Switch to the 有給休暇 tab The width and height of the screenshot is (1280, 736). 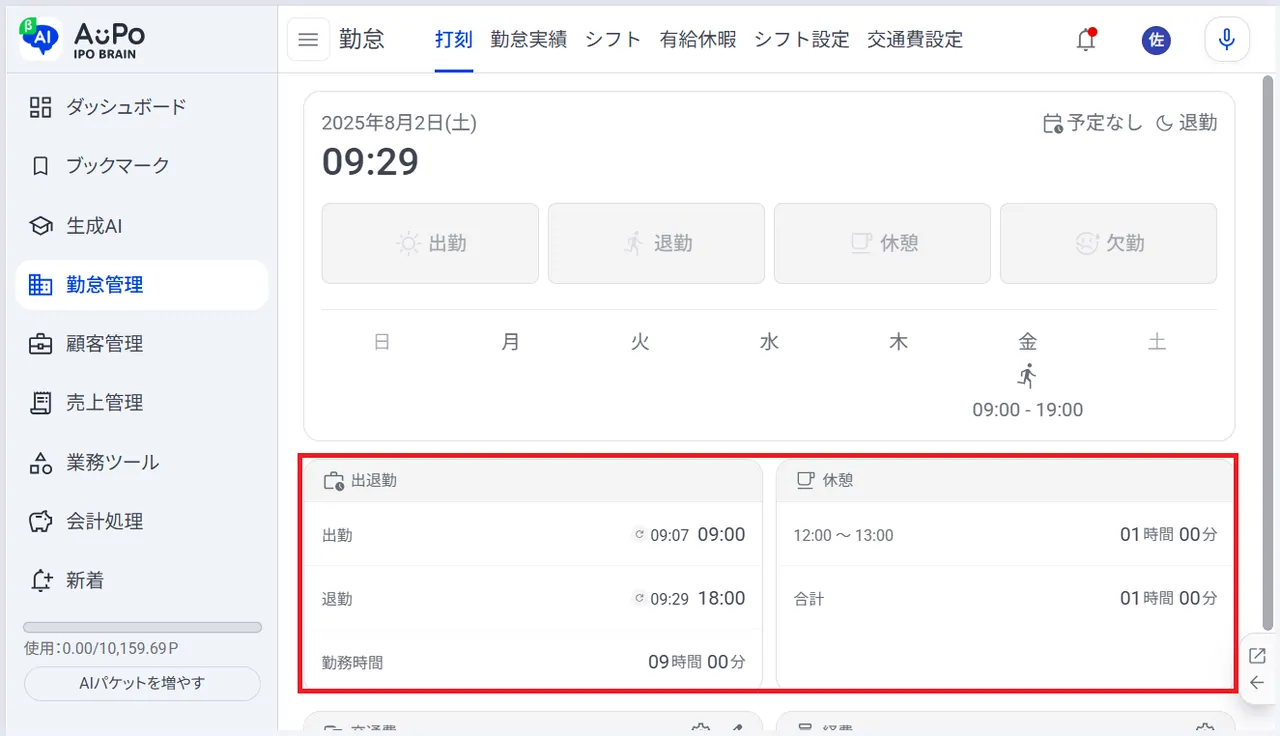pyautogui.click(x=698, y=40)
